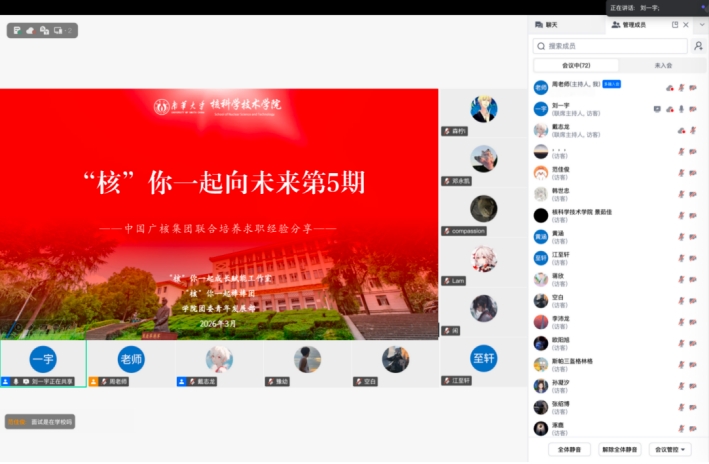This screenshot has height=464, width=709.
Task: Click the layout icon in top-left floating toolbar
Action: tap(57, 31)
